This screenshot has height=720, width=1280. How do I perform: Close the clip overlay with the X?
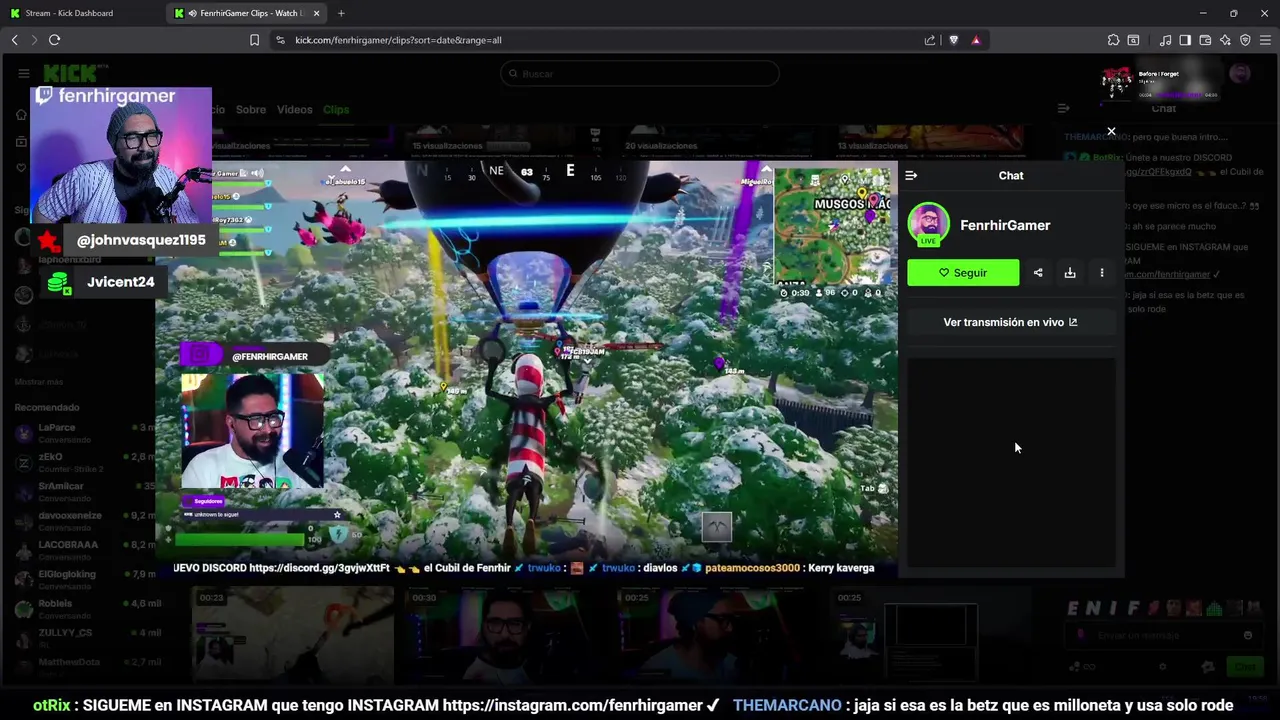1111,131
